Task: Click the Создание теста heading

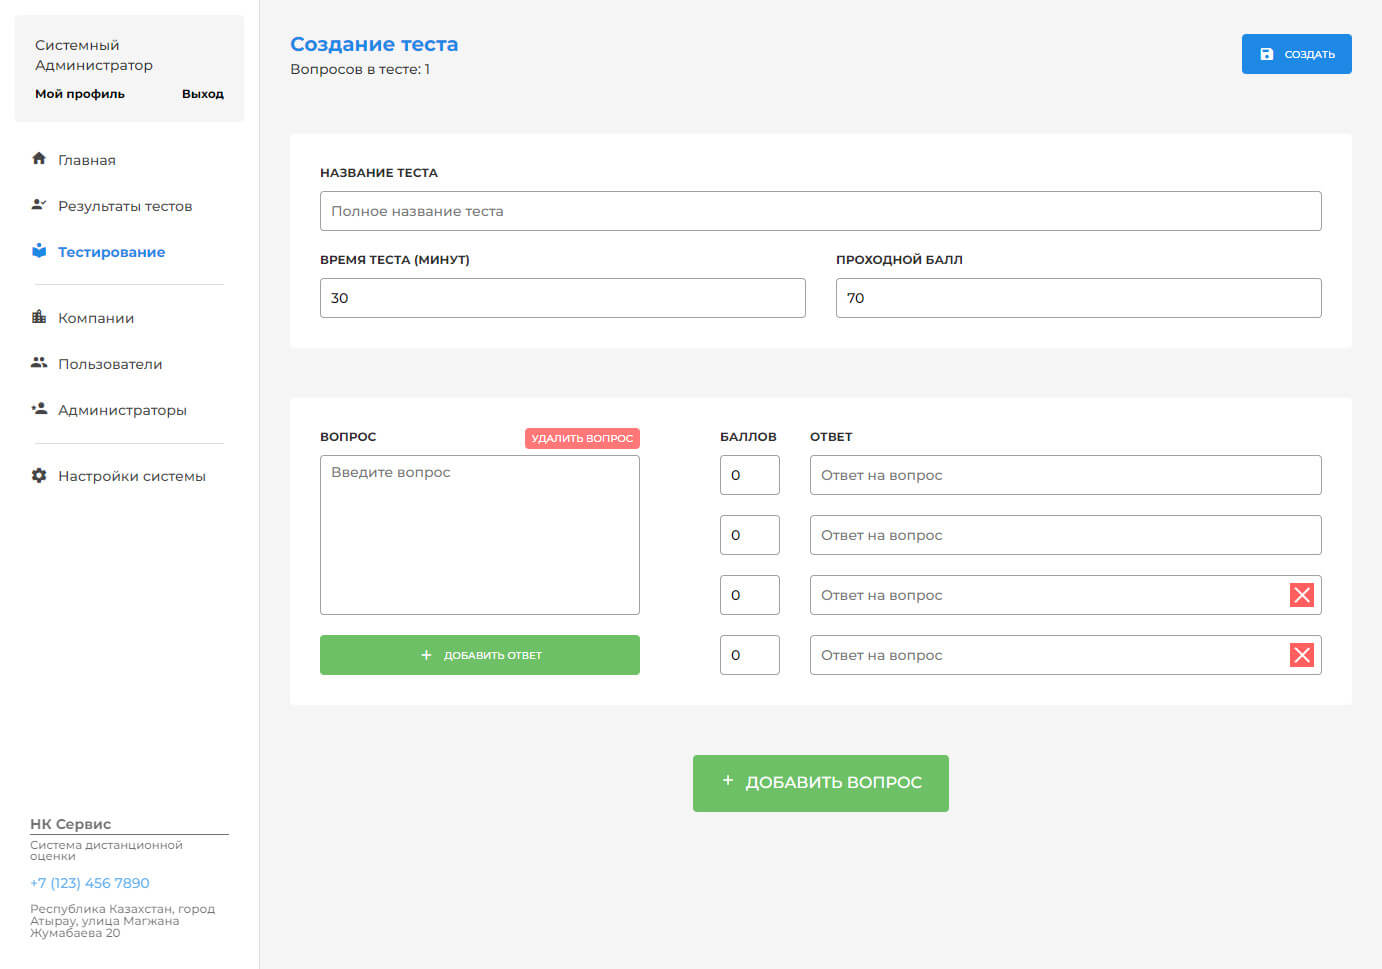Action: [x=374, y=44]
